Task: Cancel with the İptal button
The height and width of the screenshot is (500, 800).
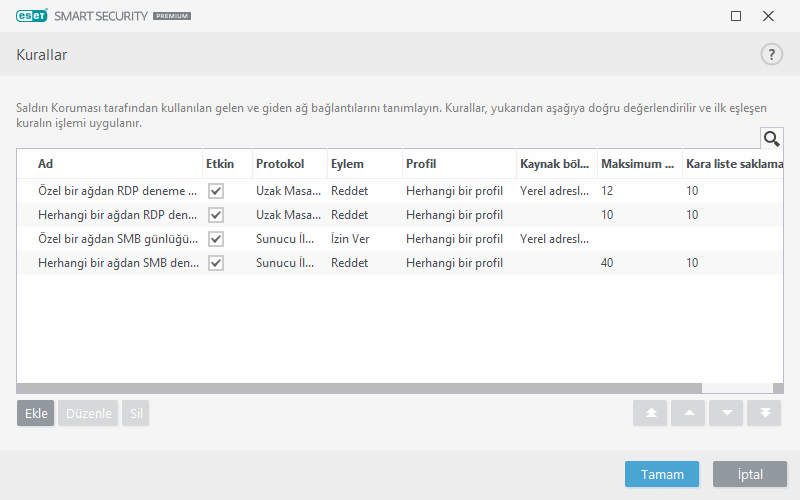Action: (749, 475)
